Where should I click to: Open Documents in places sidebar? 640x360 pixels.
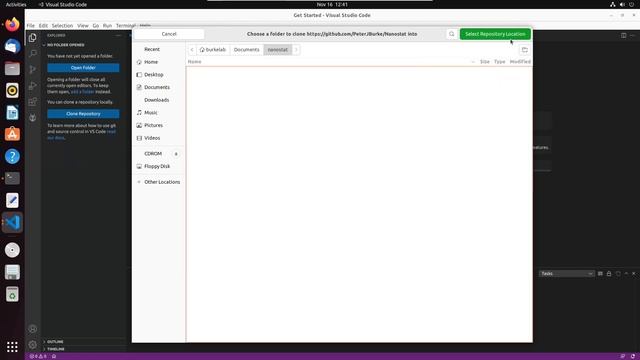tap(158, 87)
